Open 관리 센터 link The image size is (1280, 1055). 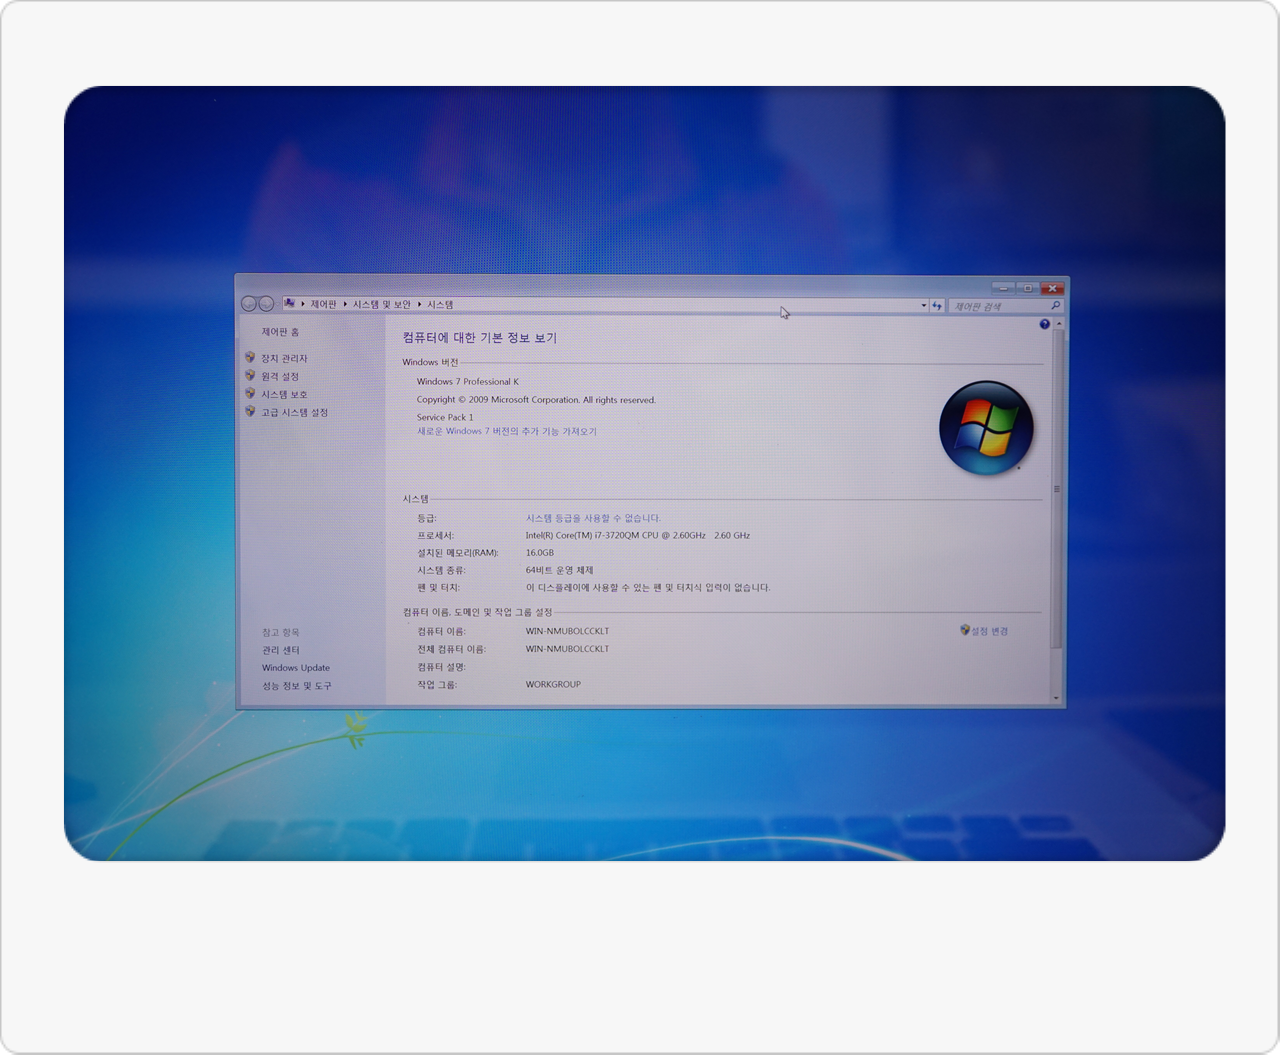(281, 650)
